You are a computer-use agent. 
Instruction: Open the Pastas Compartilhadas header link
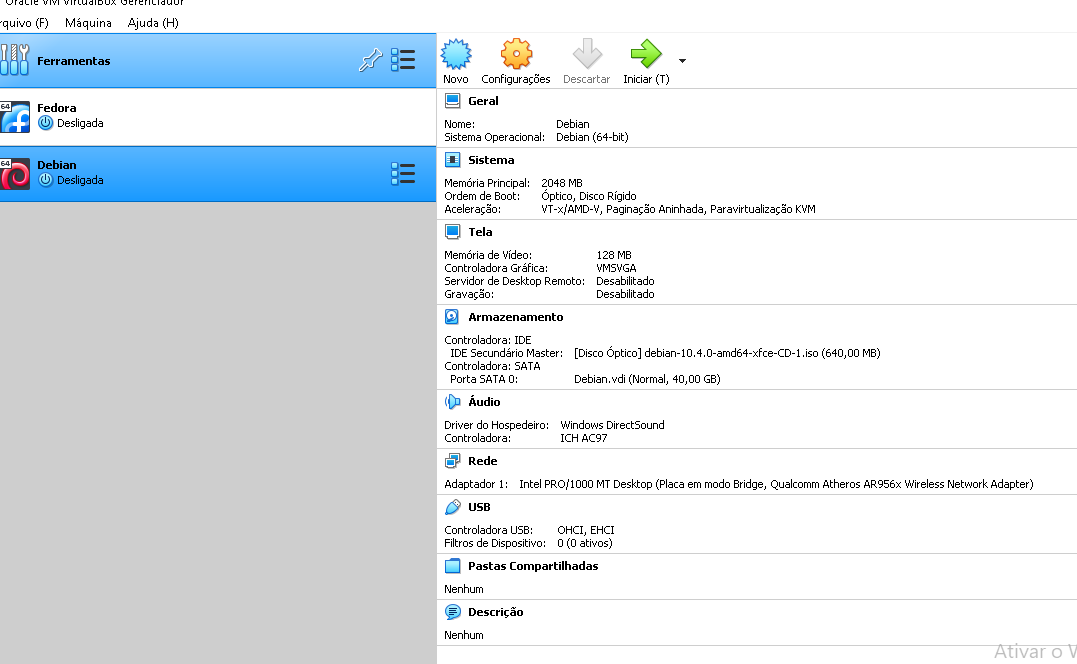coord(533,566)
